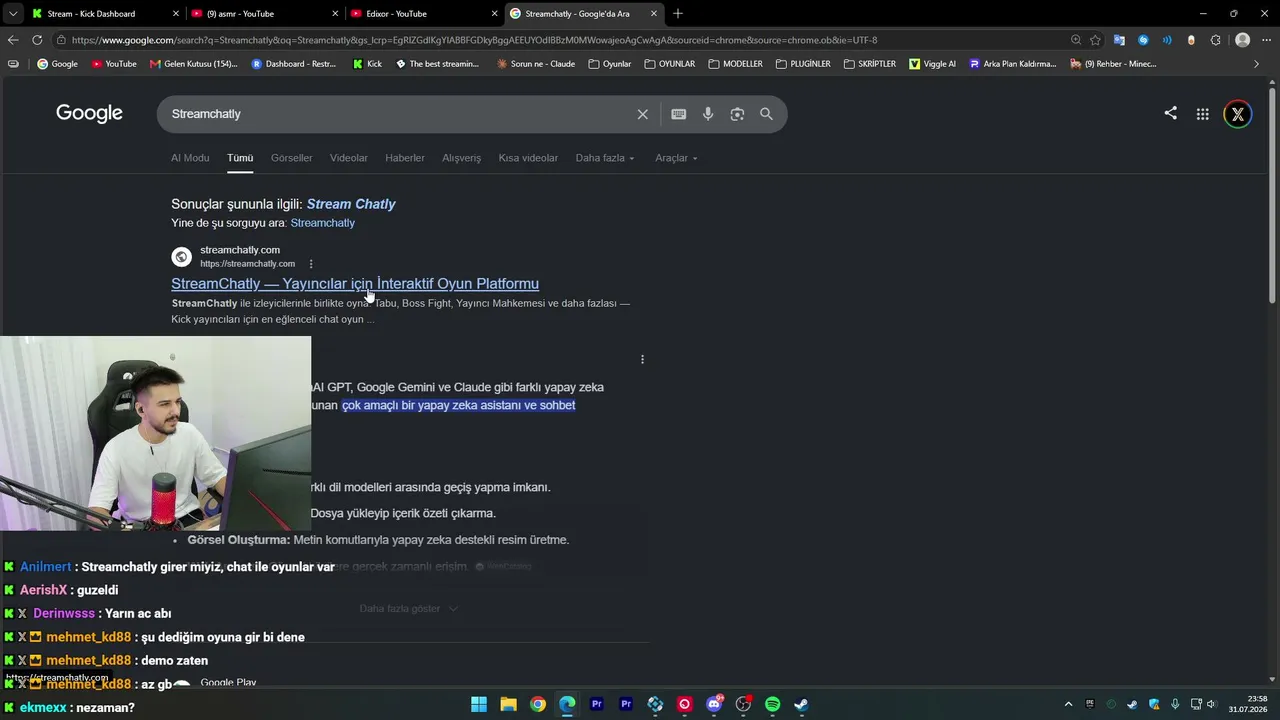This screenshot has width=1280, height=720.
Task: Go to the Google homepage logo
Action: pos(89,113)
